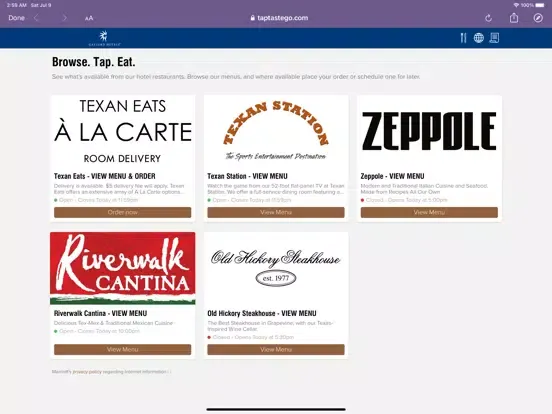552x414 pixels.
Task: Go back with the left chevron
Action: pos(36,18)
